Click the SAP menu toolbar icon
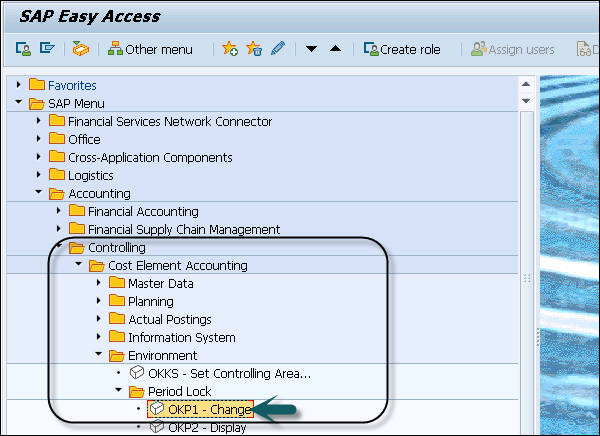Image resolution: width=600 pixels, height=436 pixels. tap(46, 49)
